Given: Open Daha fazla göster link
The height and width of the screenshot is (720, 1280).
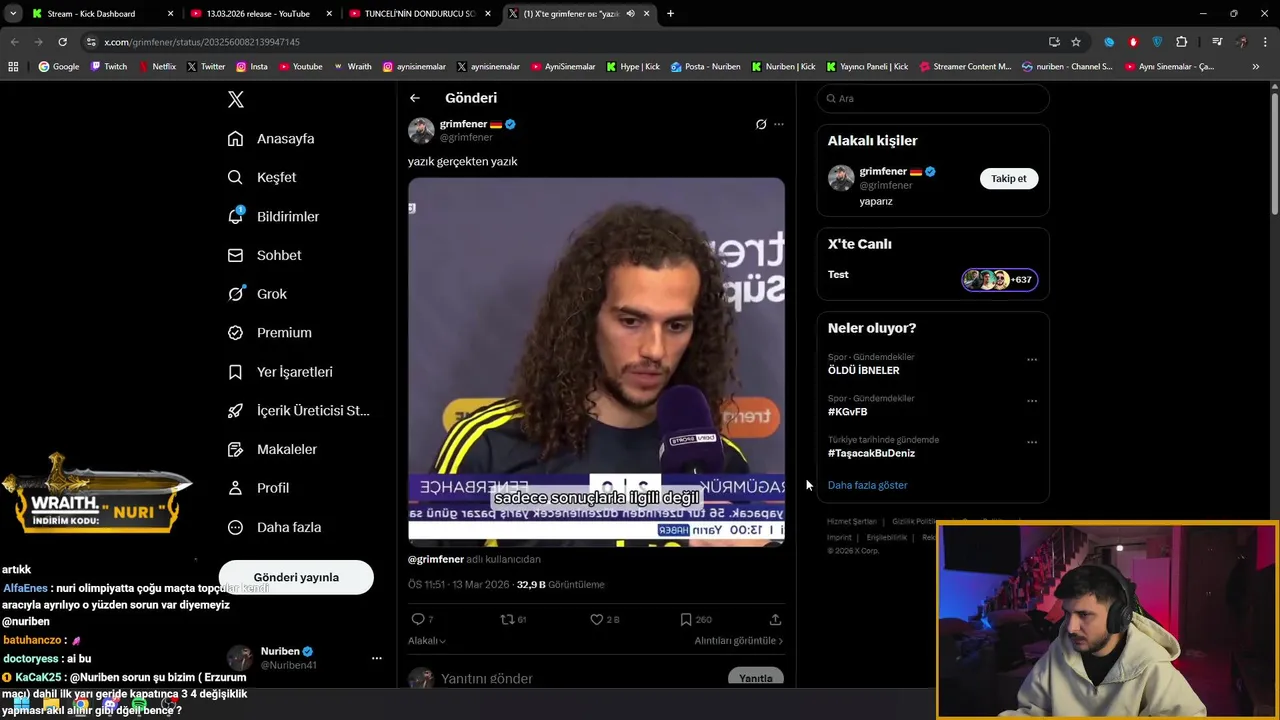Looking at the screenshot, I should point(867,485).
